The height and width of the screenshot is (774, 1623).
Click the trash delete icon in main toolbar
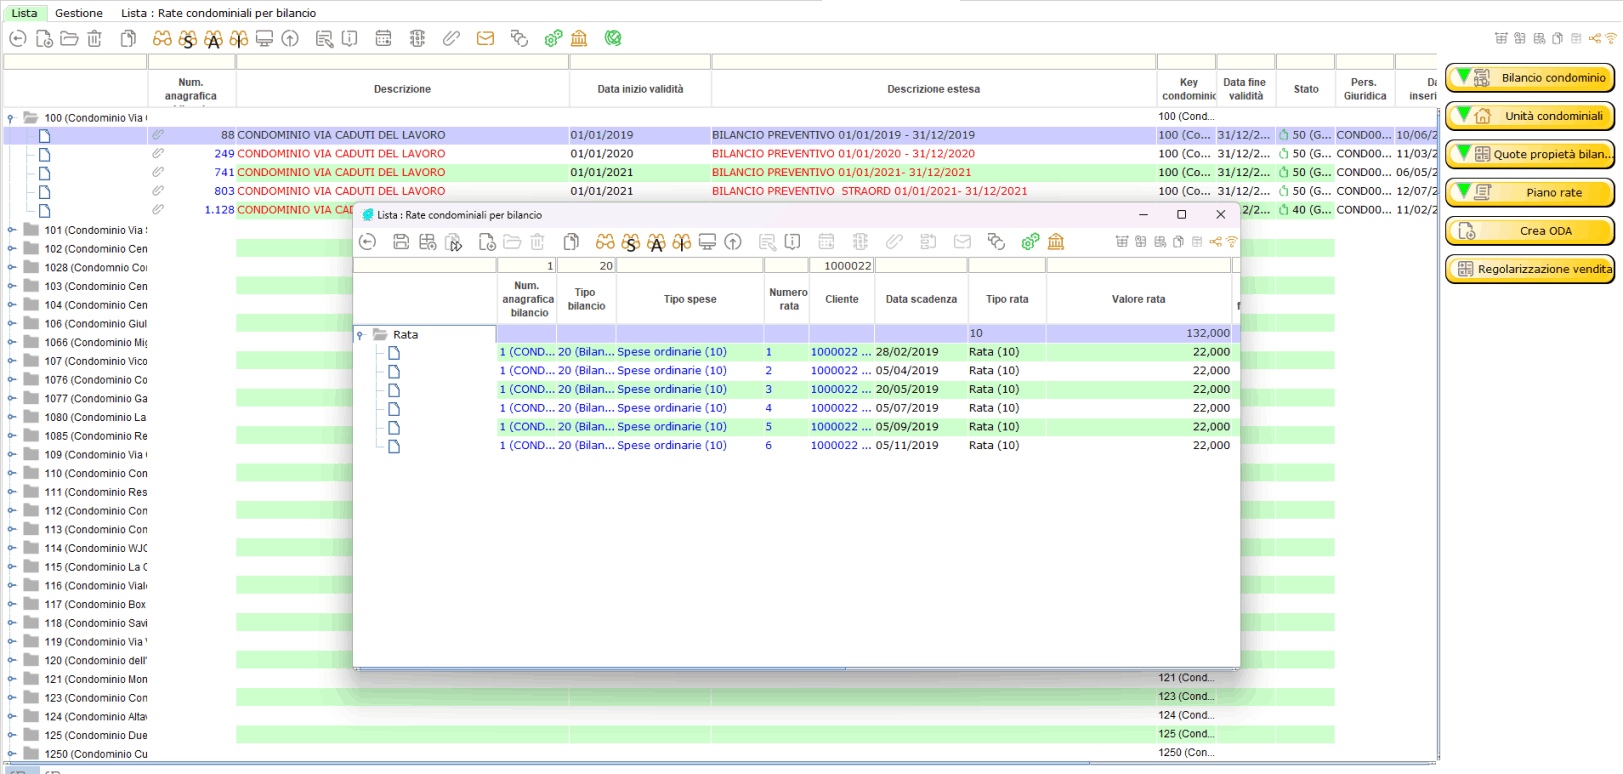click(95, 39)
